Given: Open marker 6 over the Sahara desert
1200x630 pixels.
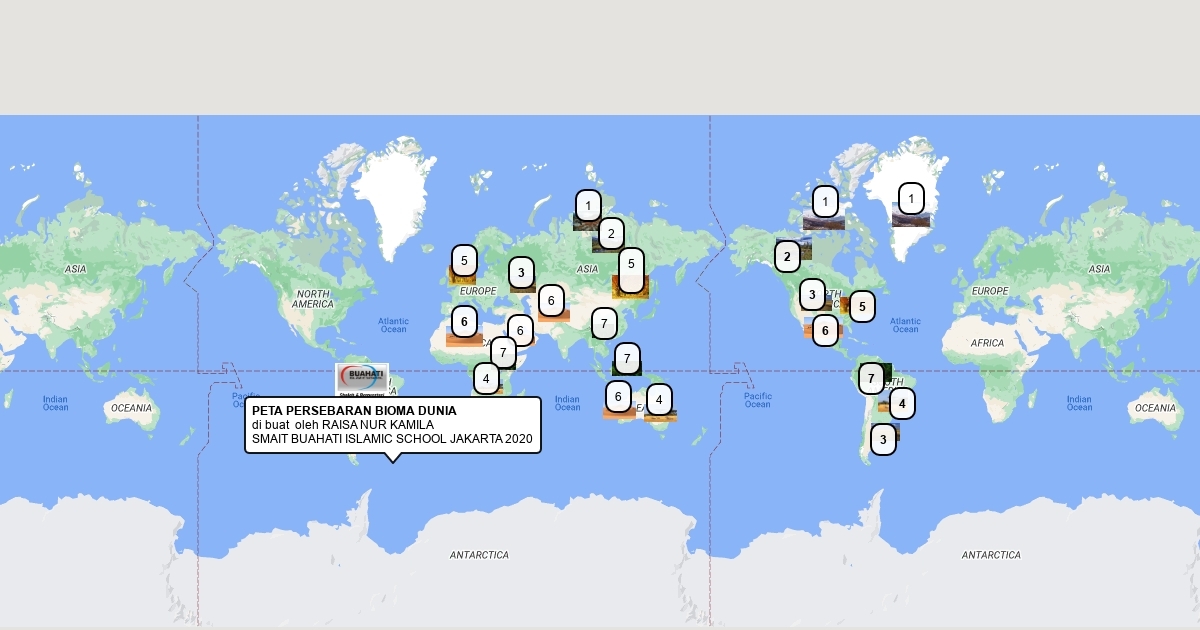Looking at the screenshot, I should (x=464, y=322).
